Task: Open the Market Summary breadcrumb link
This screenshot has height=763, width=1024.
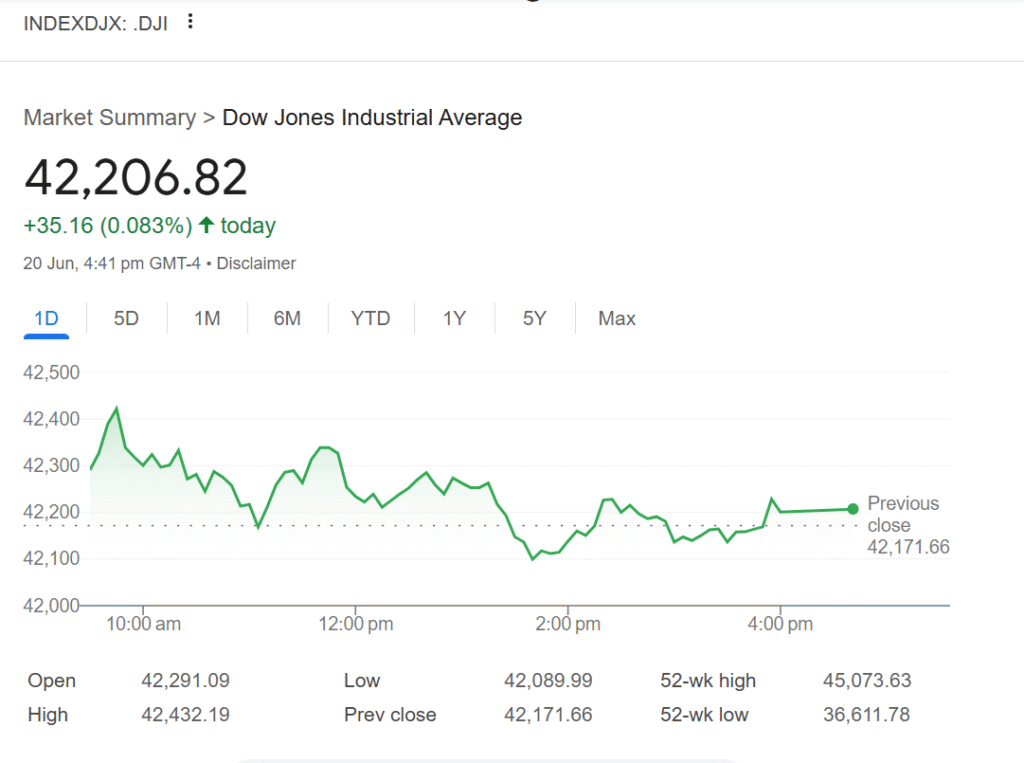Action: pos(110,118)
